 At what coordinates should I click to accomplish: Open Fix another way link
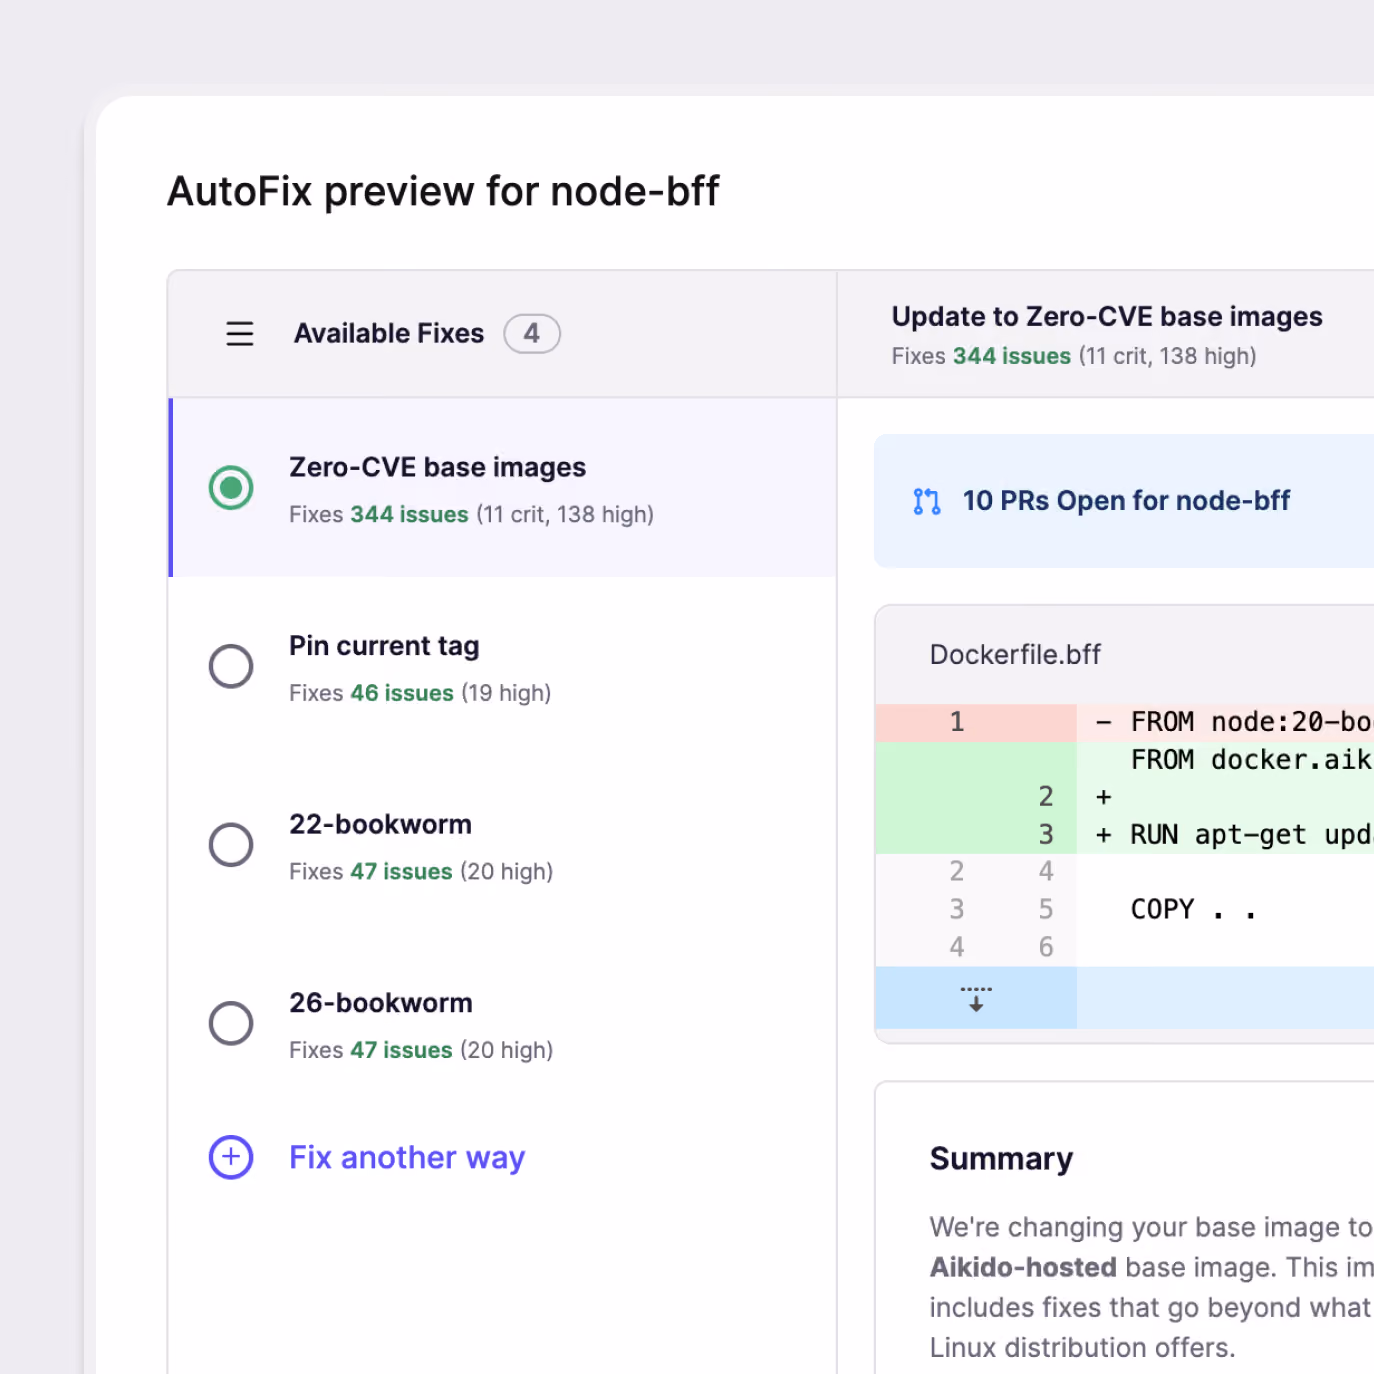407,1158
